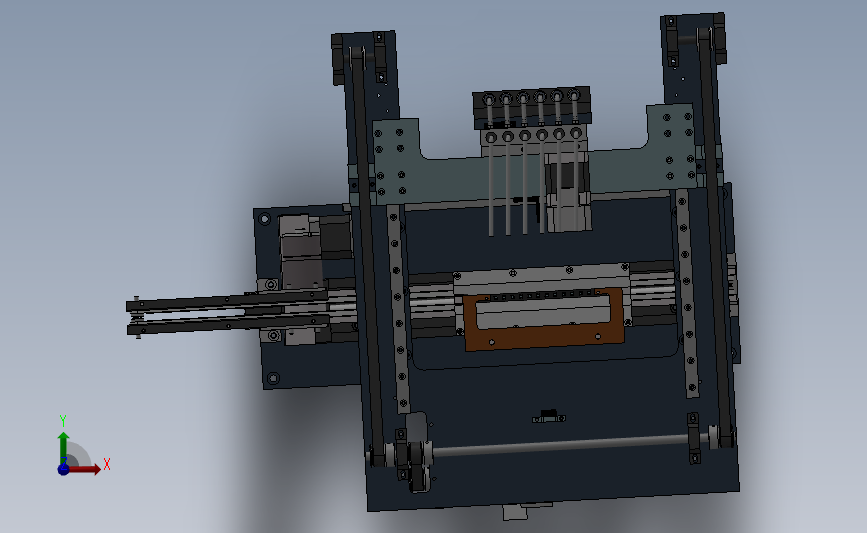Click the red X axis arrow of the triad
The image size is (867, 533).
84,469
